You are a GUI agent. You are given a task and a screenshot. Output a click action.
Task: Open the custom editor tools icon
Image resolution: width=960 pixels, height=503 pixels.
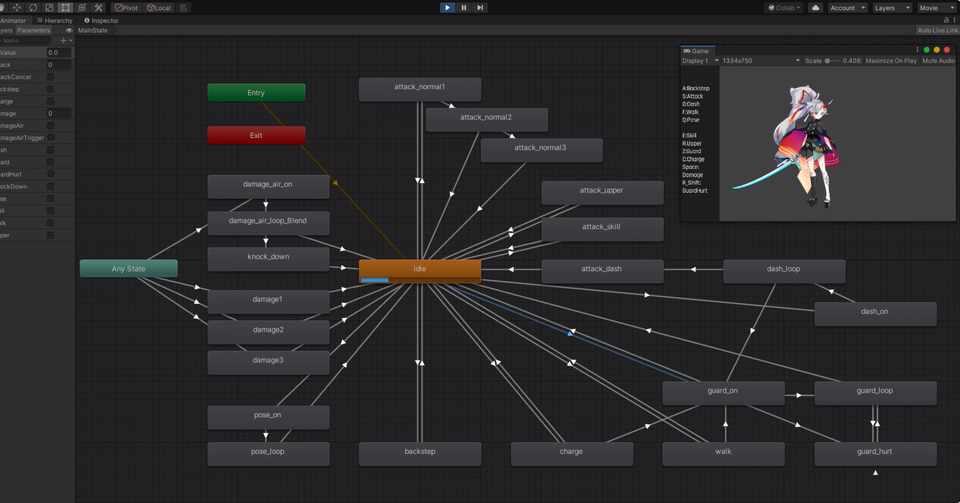[99, 8]
